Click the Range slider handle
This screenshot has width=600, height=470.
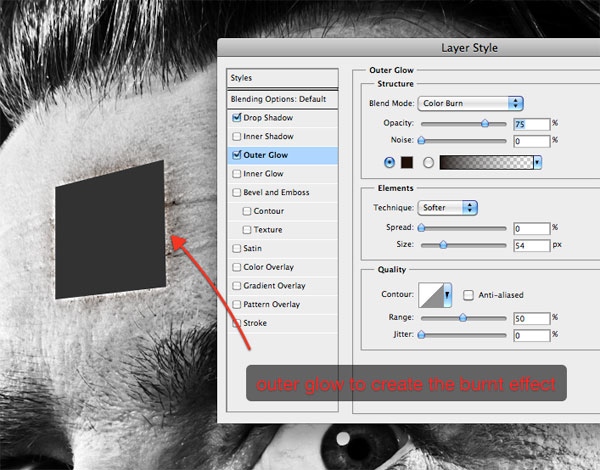pyautogui.click(x=463, y=318)
